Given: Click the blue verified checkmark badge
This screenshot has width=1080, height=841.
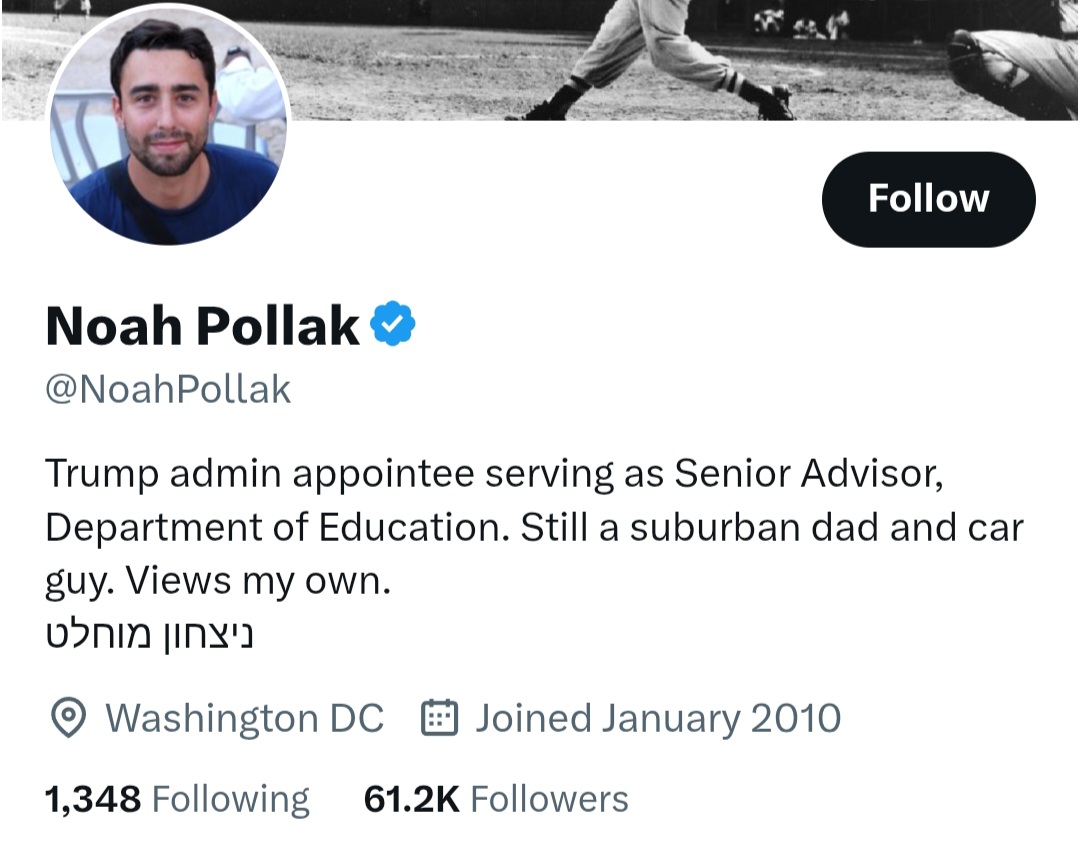Looking at the screenshot, I should 393,324.
